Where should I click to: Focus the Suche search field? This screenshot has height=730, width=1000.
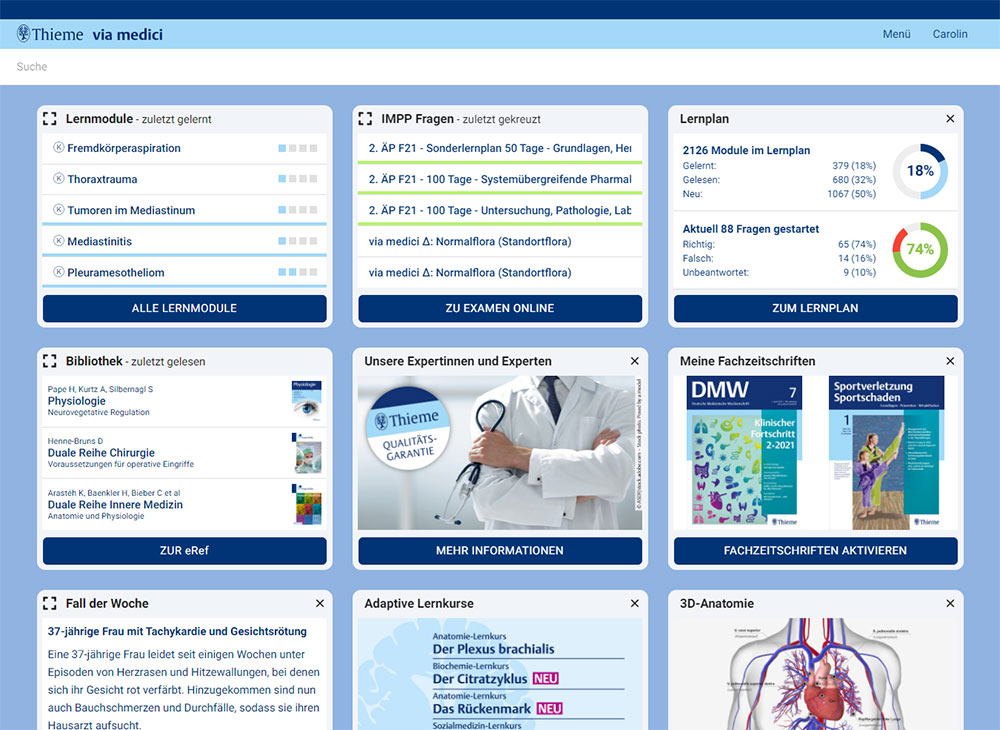point(500,67)
